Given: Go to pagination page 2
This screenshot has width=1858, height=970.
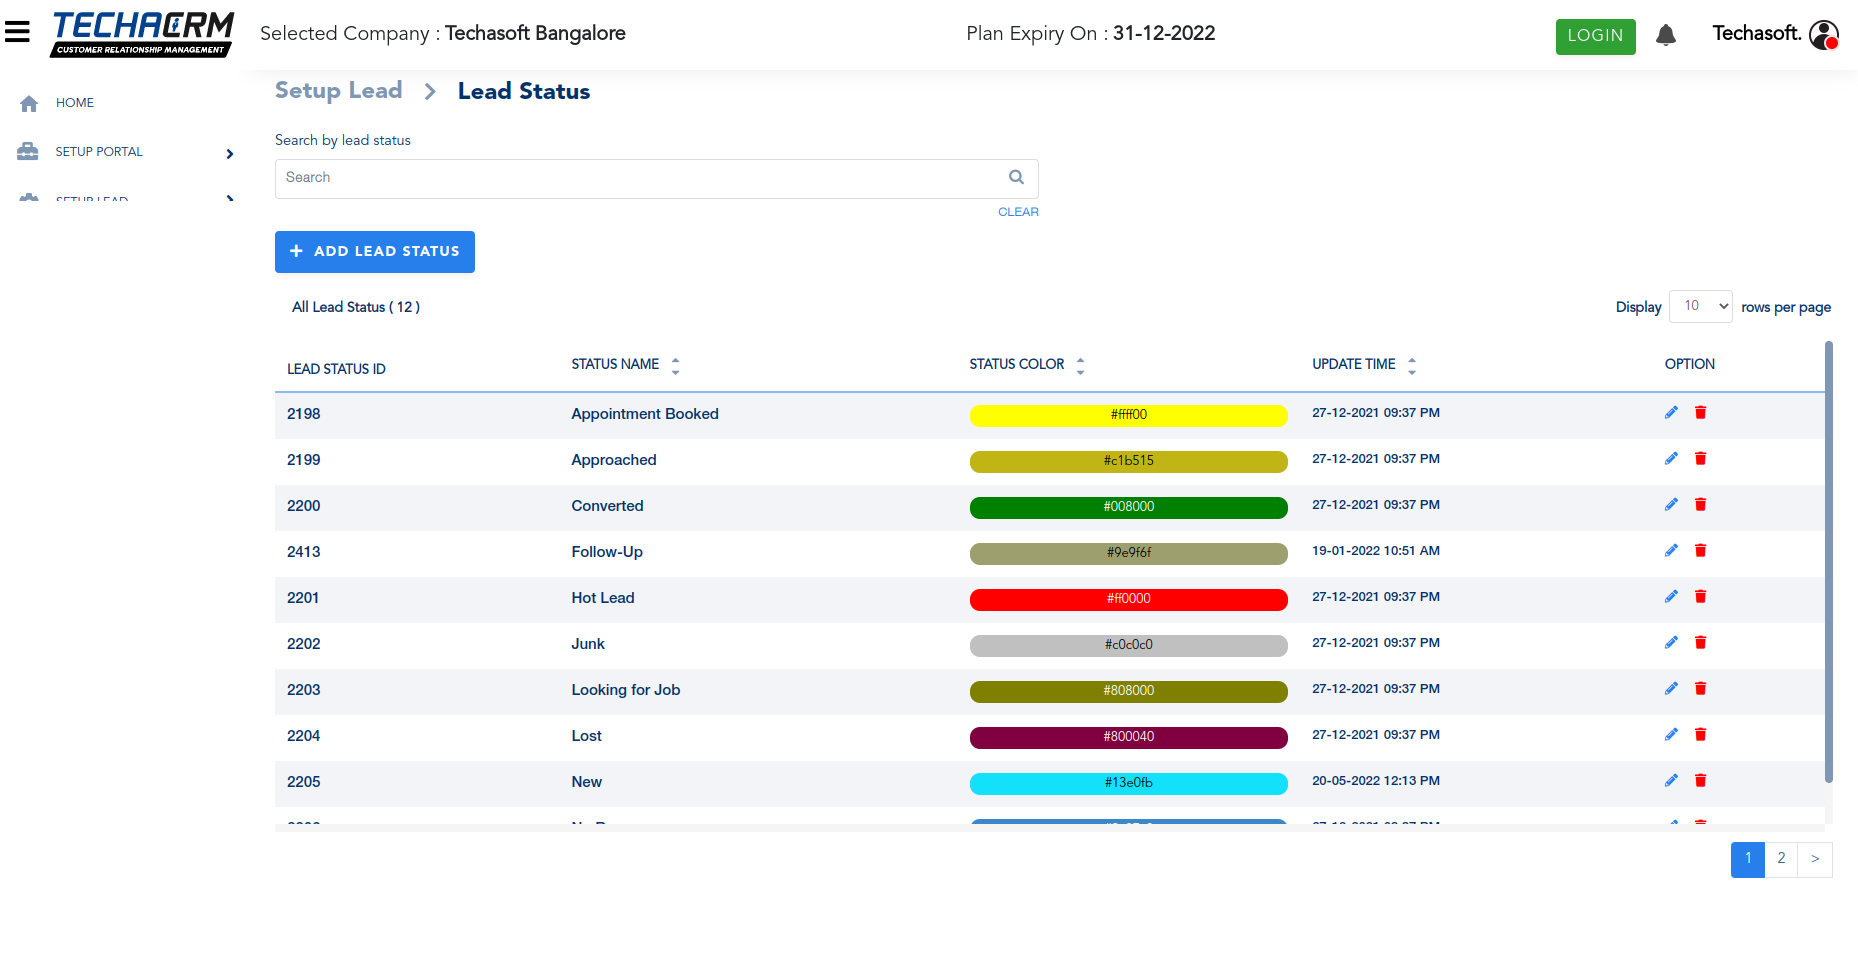Looking at the screenshot, I should pyautogui.click(x=1781, y=859).
